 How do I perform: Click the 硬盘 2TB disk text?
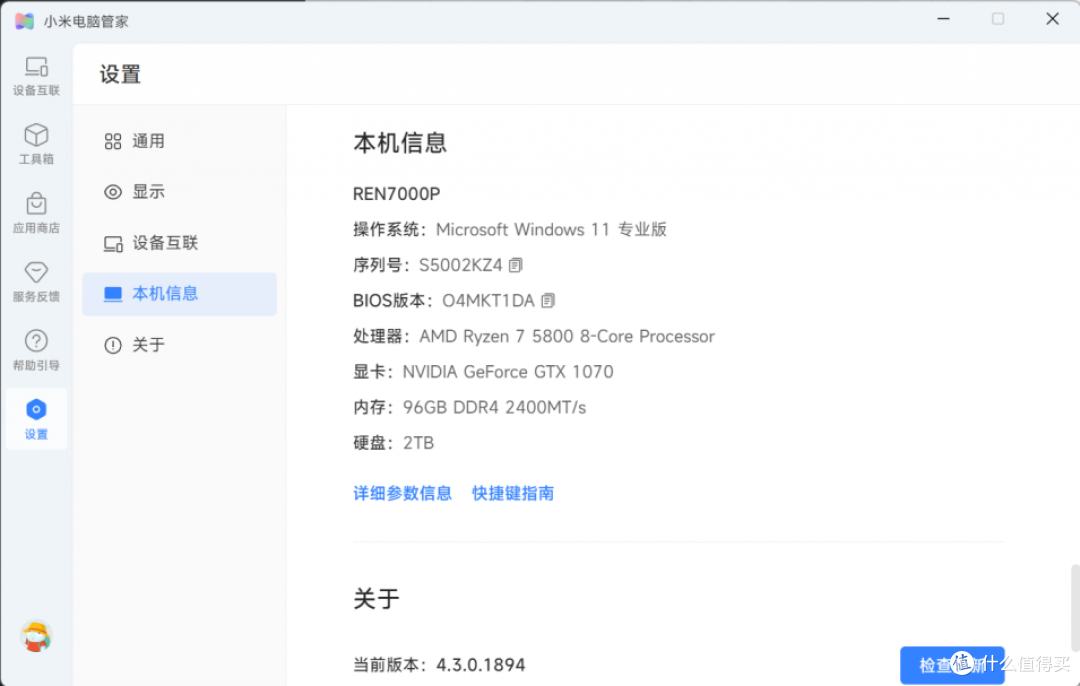pyautogui.click(x=393, y=444)
